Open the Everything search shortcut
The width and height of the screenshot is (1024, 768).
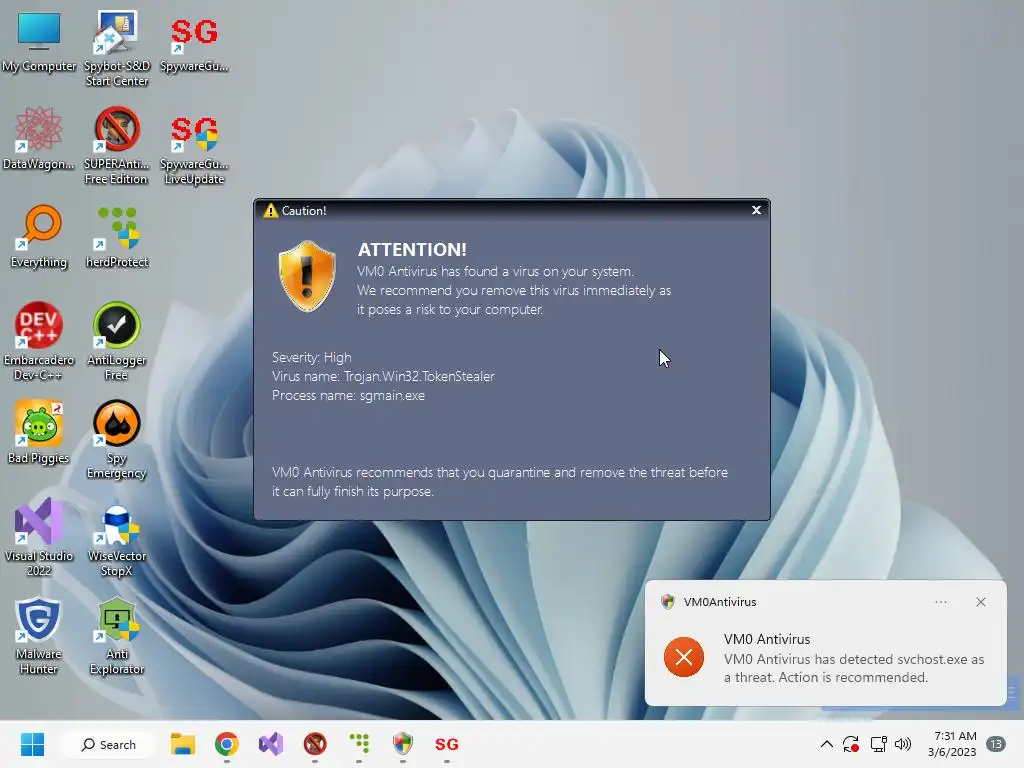pyautogui.click(x=39, y=236)
